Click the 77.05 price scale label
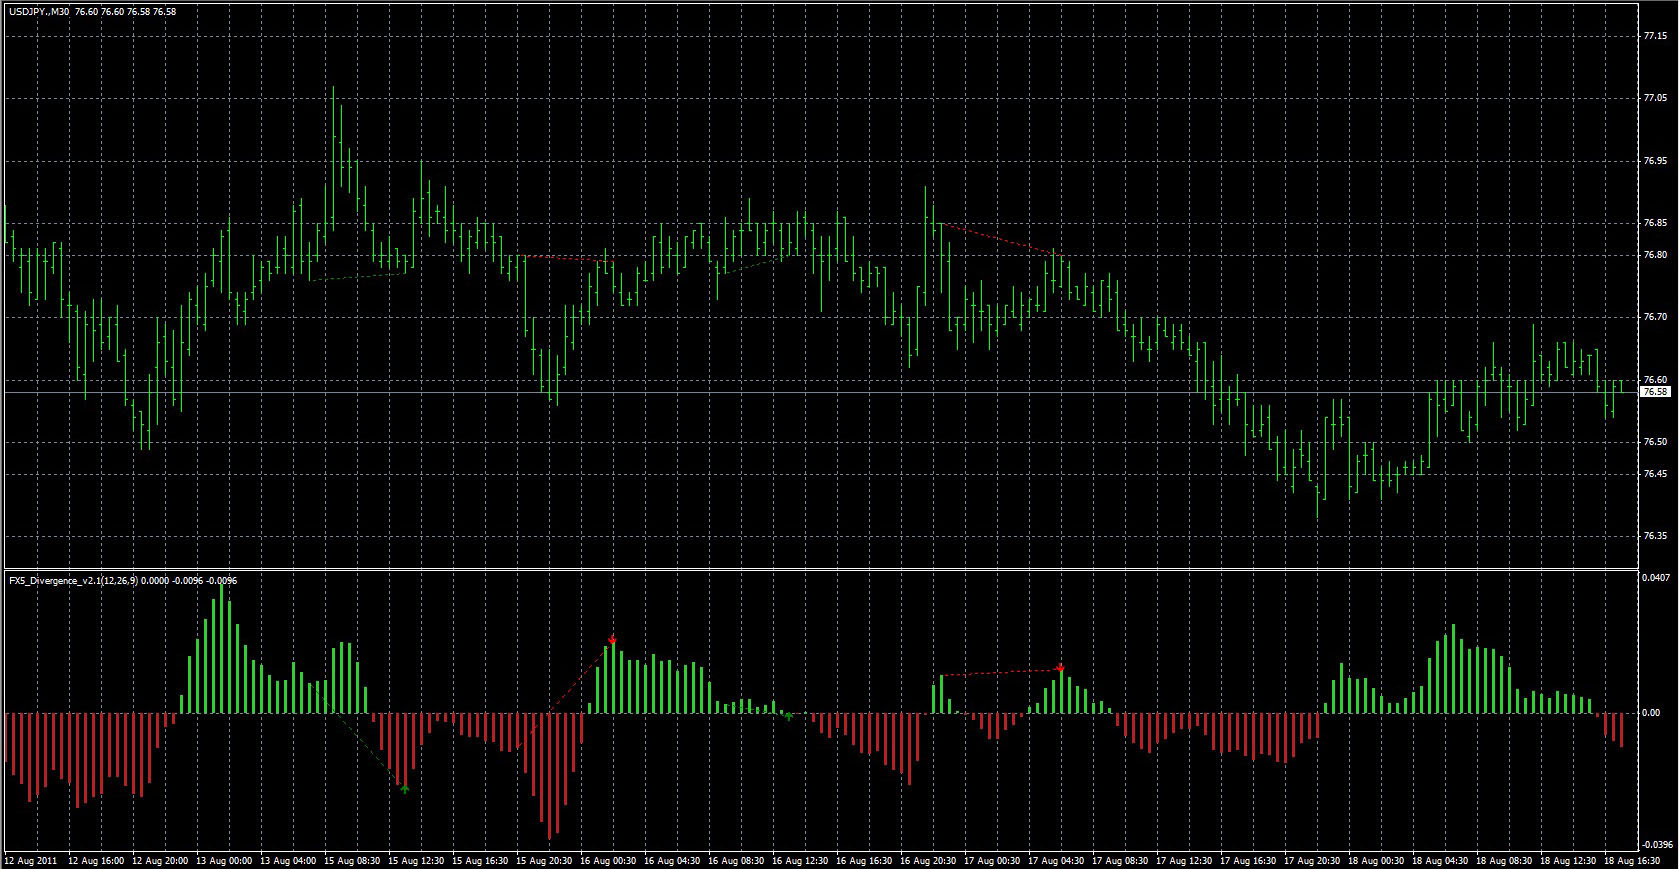1680x869 pixels. point(1655,98)
